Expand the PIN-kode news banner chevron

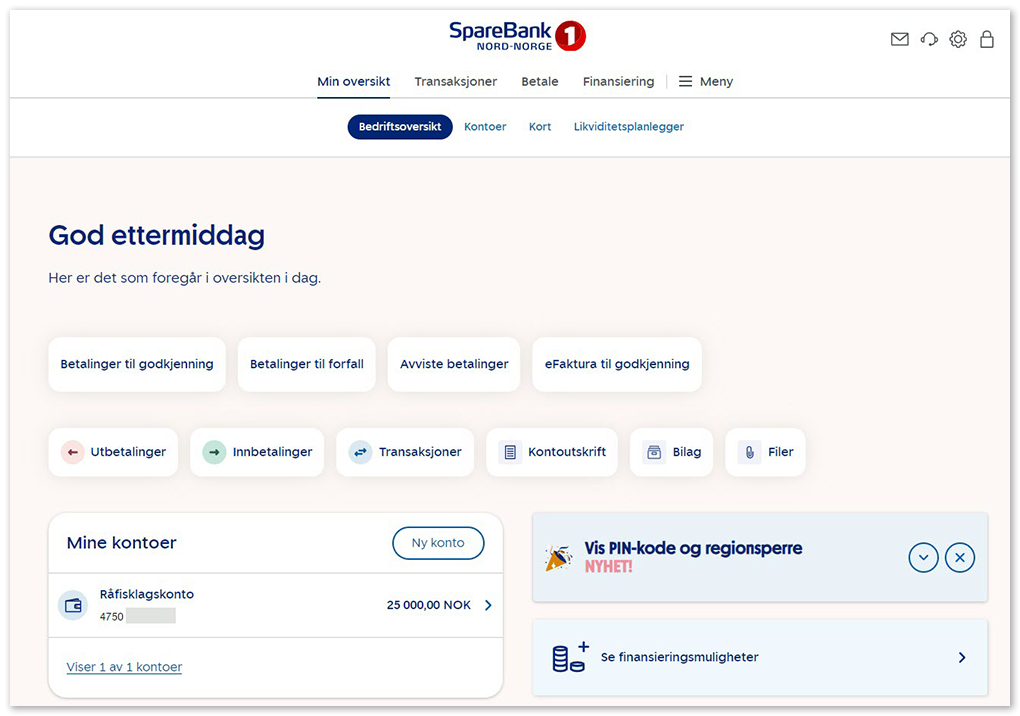923,558
